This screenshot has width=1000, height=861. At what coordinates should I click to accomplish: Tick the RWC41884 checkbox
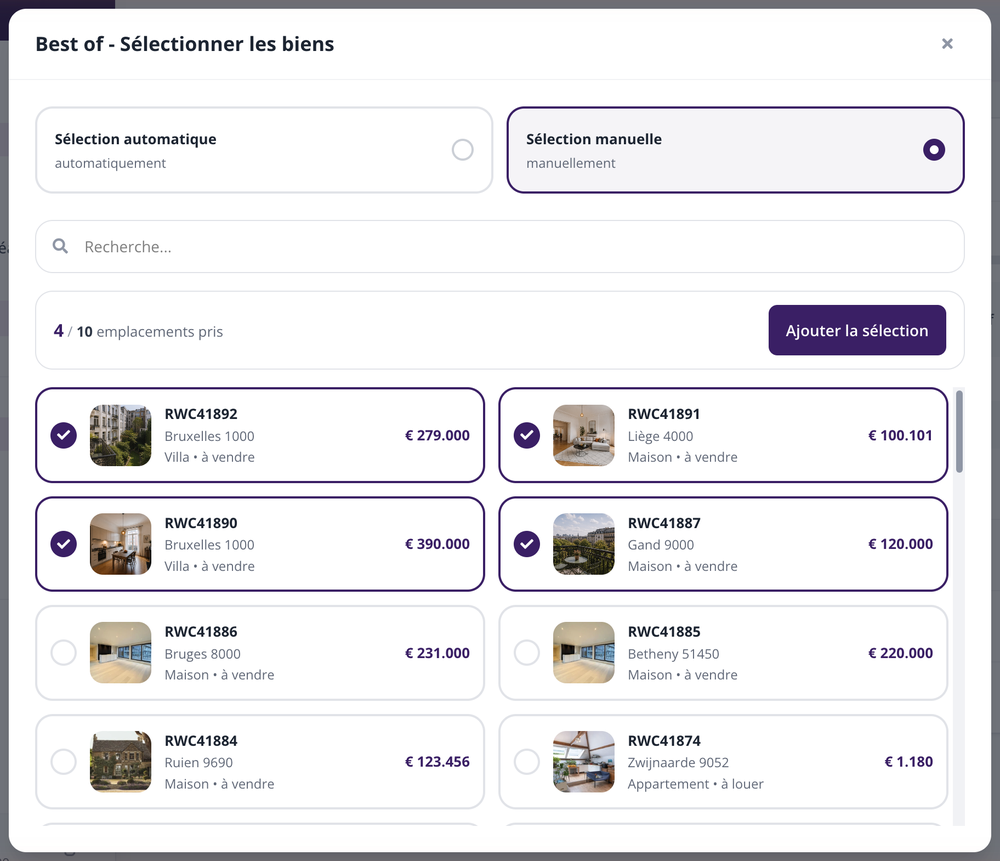[64, 762]
